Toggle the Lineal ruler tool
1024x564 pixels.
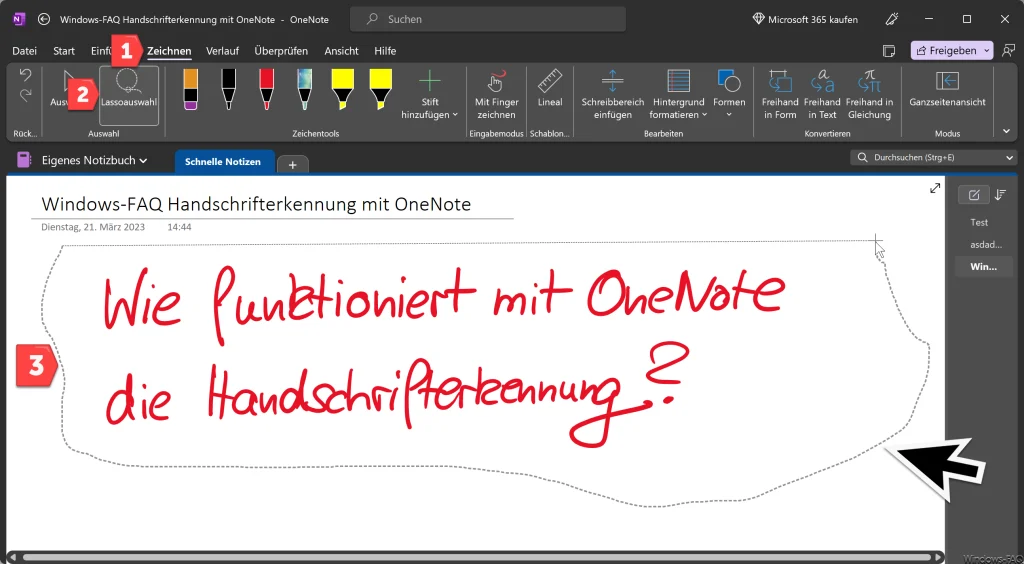[x=550, y=89]
